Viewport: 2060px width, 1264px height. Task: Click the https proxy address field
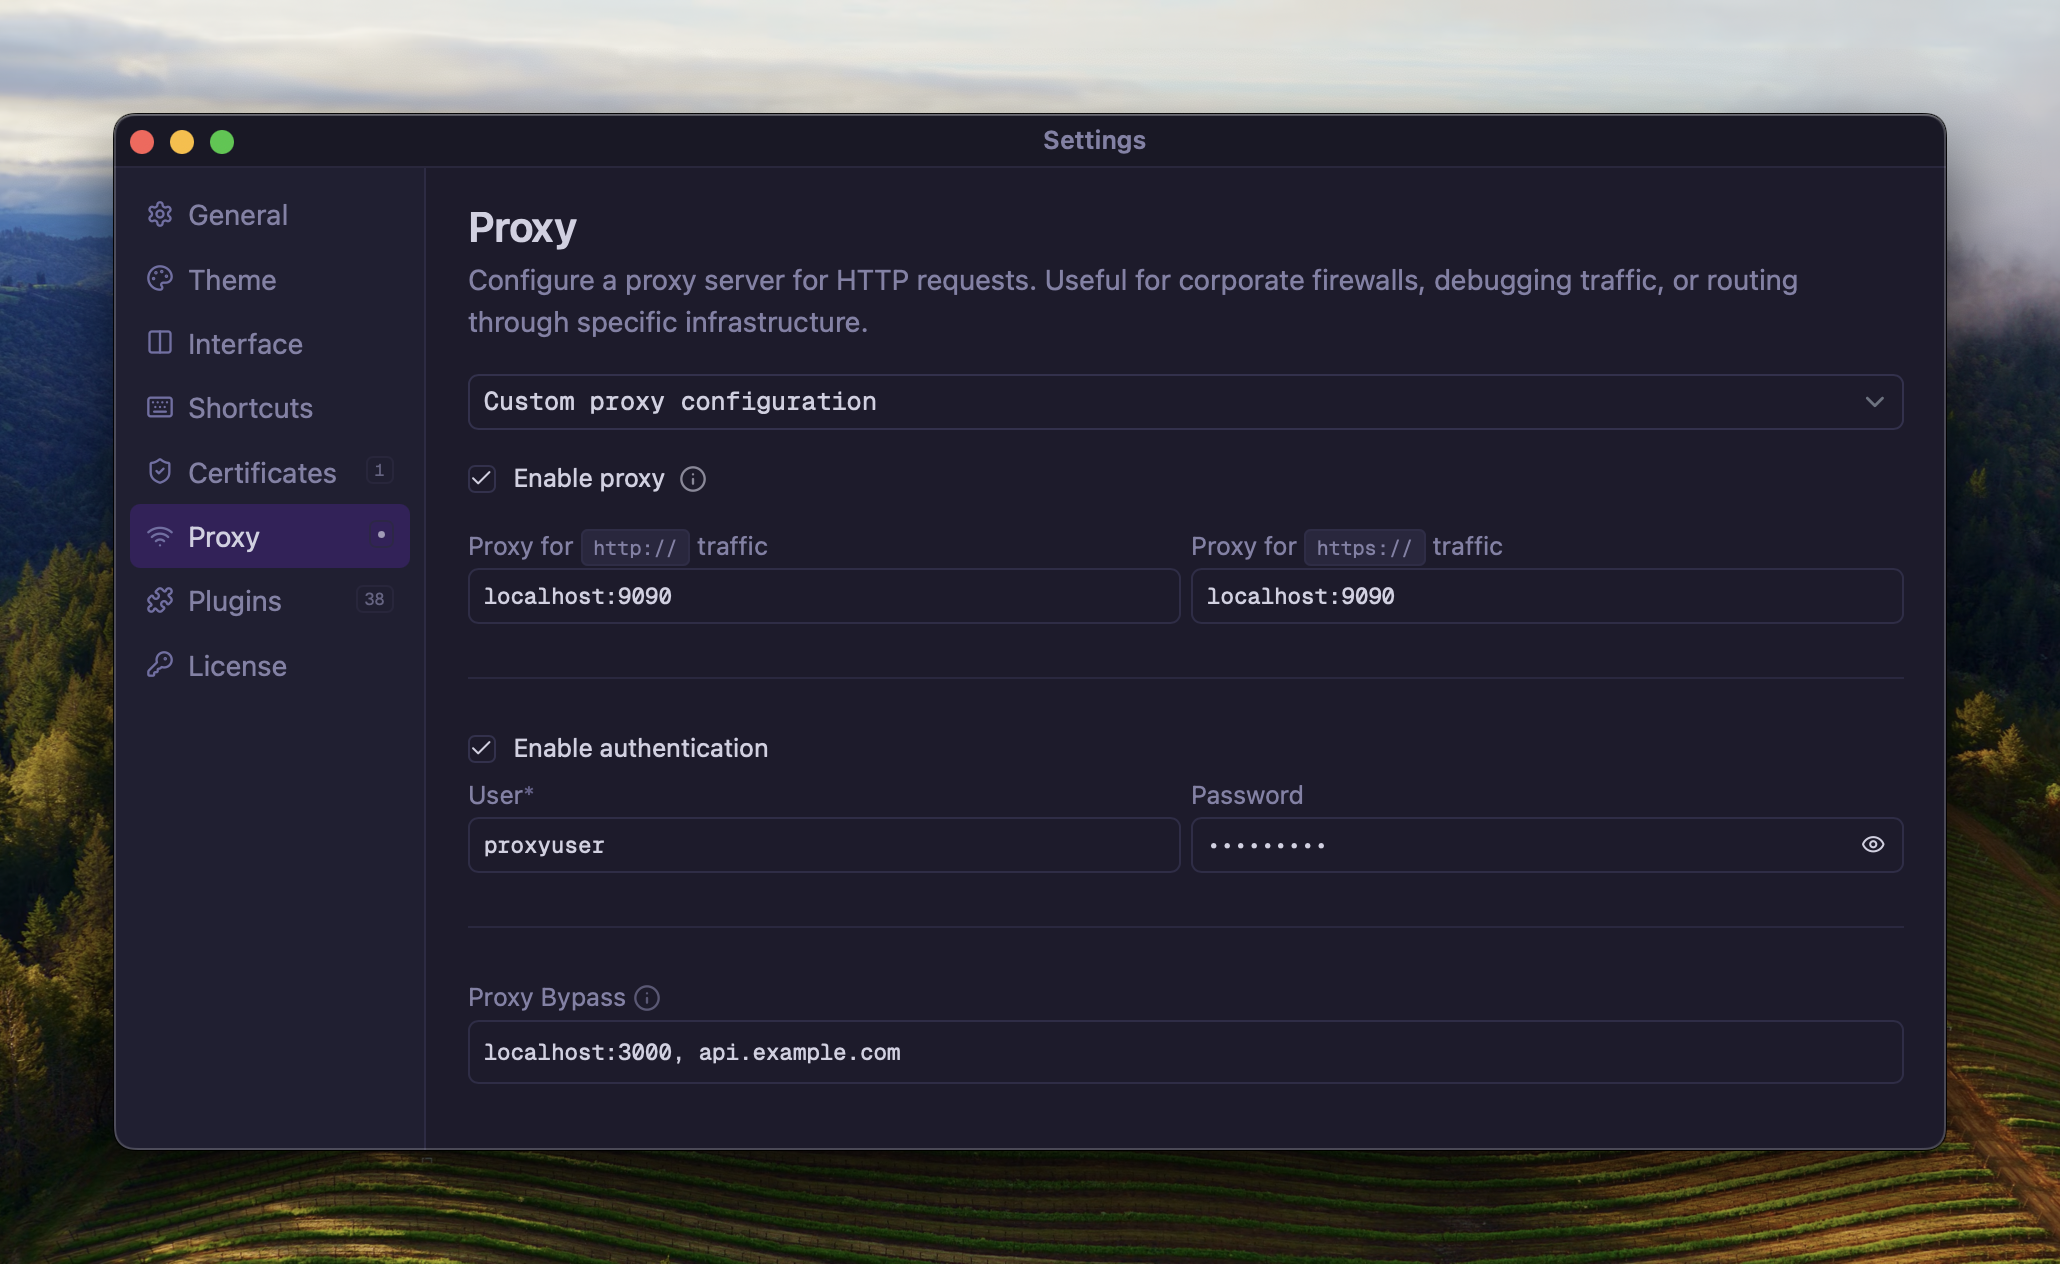(x=1546, y=596)
